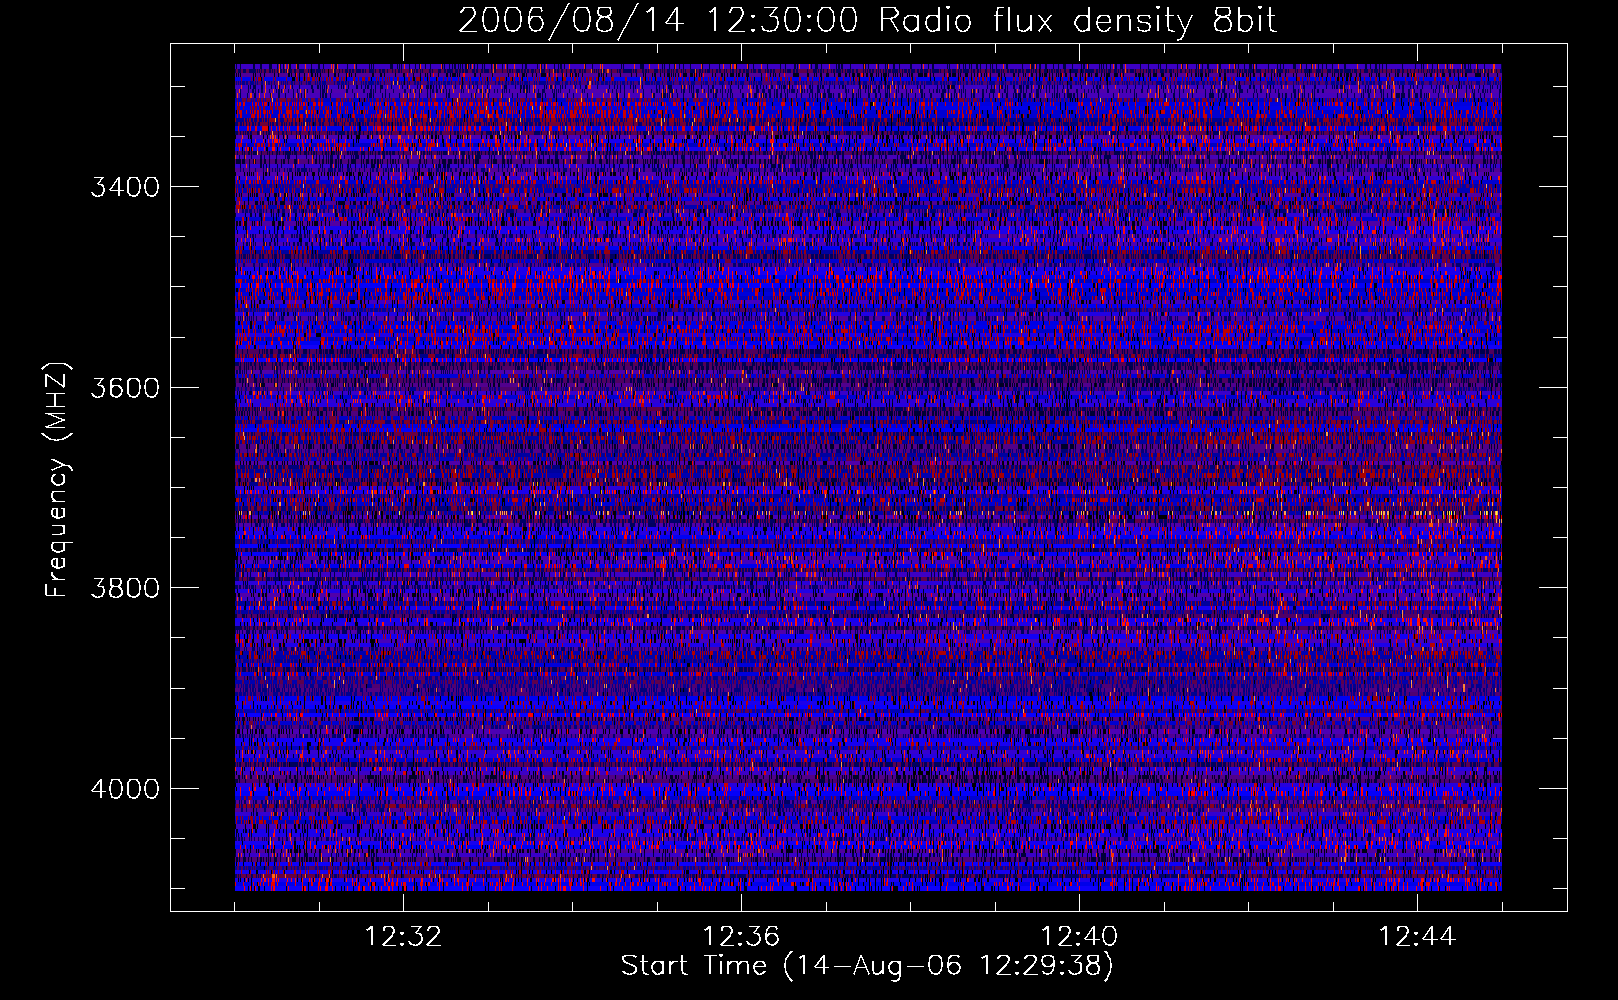Click the plot title '2006/08/14 12:30:00 Radio flux density 8bit'
Screen dimensions: 1618x1000
click(x=867, y=21)
